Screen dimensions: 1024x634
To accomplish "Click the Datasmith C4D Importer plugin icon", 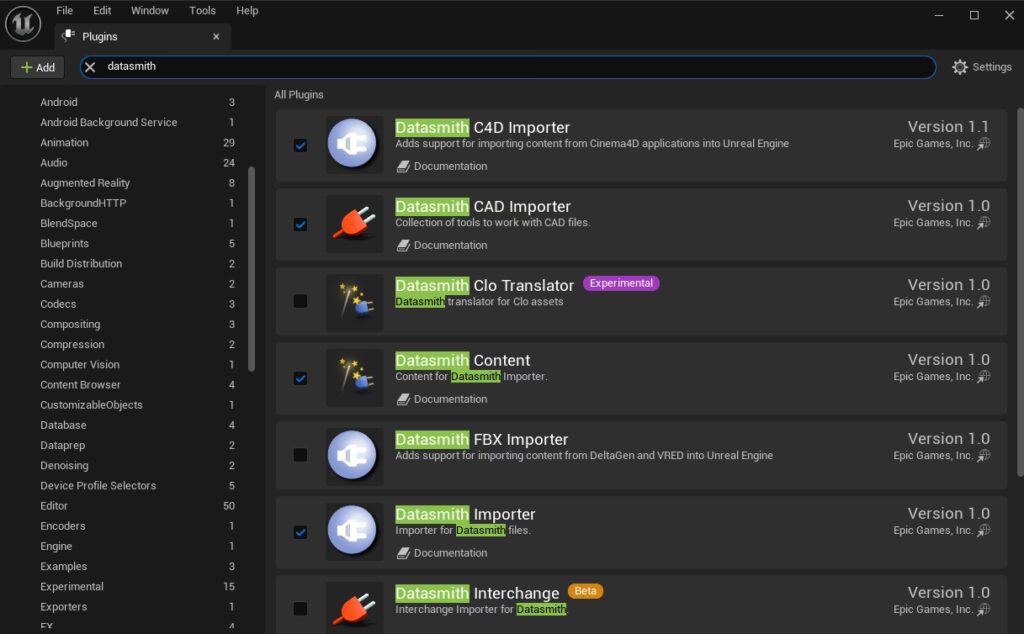I will tap(354, 144).
